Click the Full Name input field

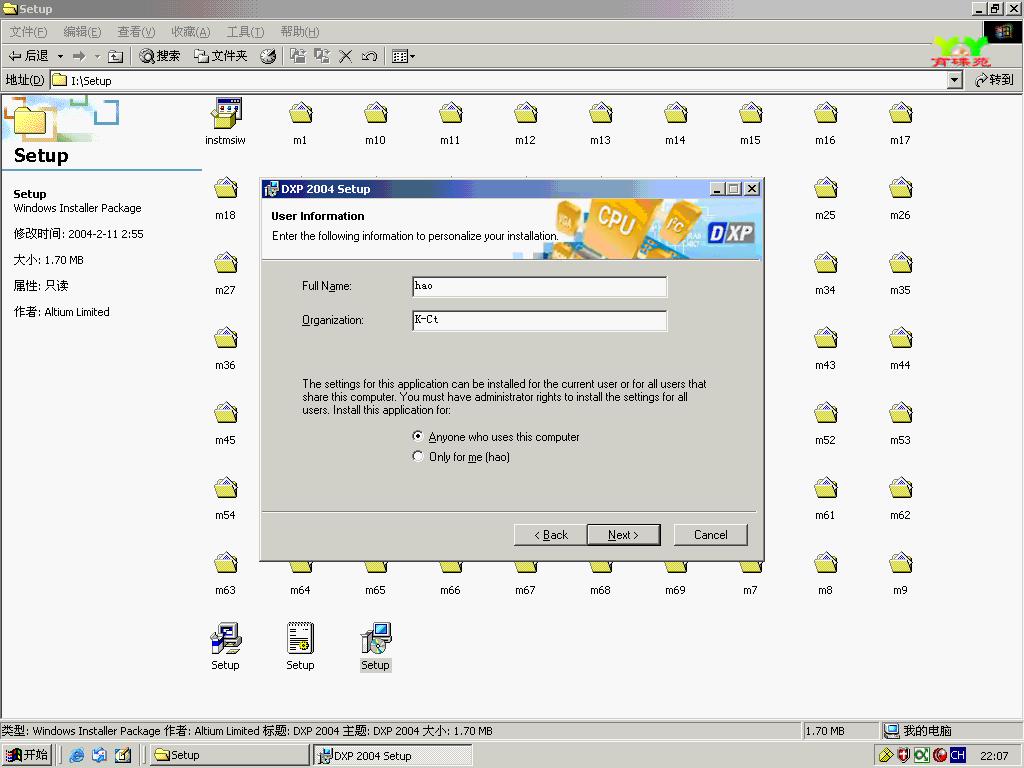click(539, 286)
